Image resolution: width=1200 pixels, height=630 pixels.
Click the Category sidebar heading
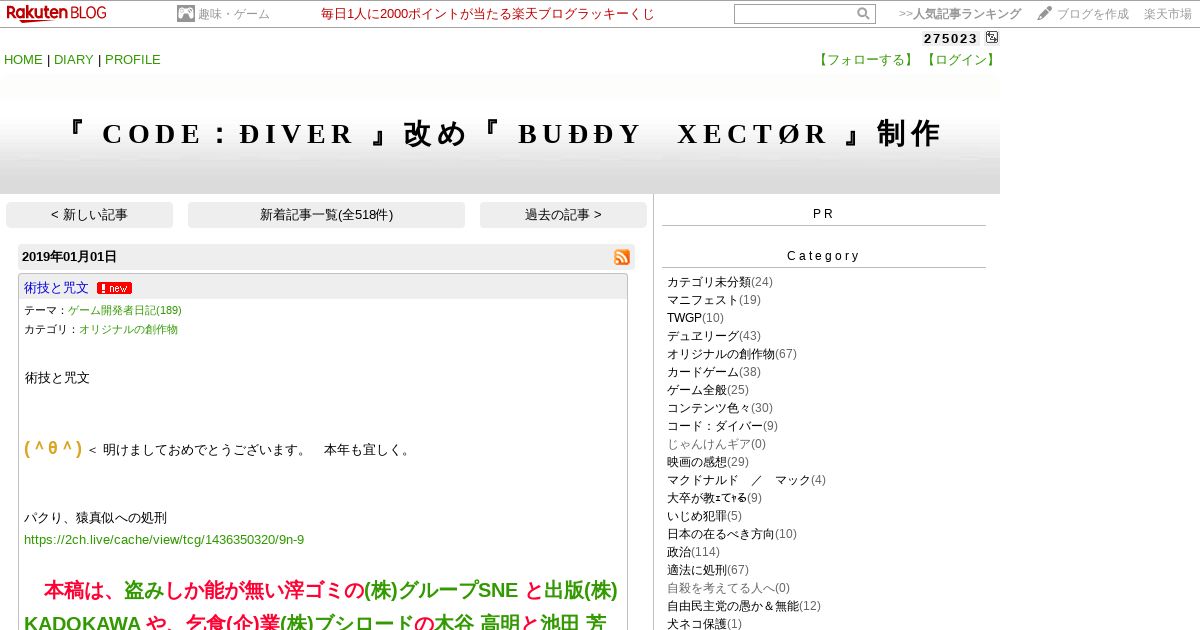point(824,256)
